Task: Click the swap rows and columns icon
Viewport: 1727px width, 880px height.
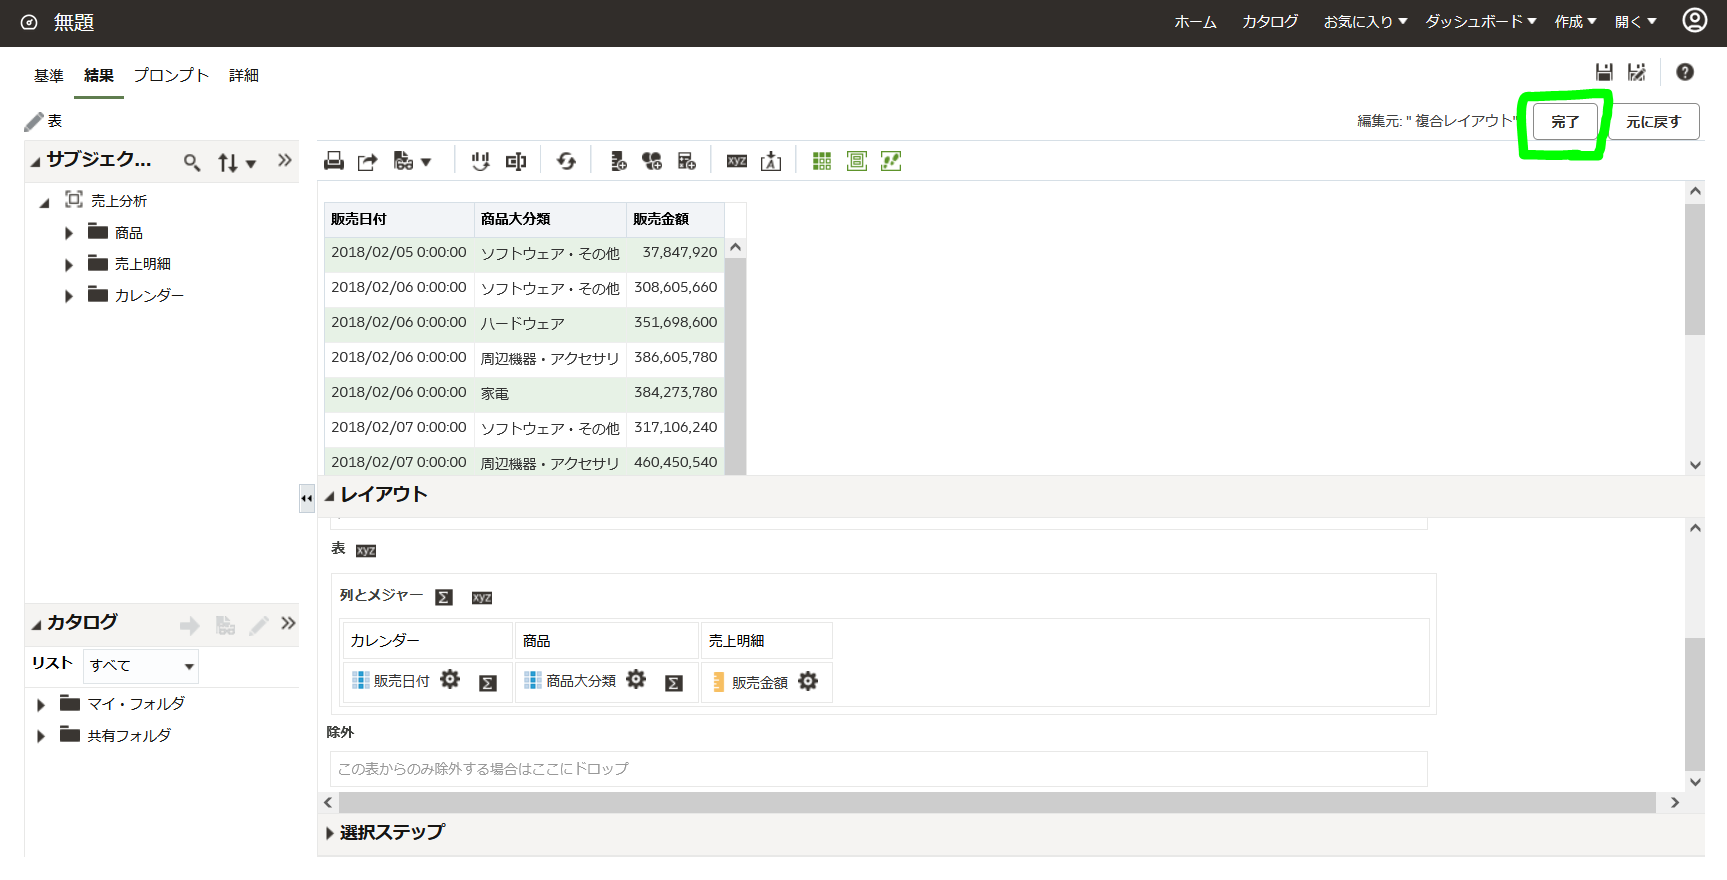Action: click(x=481, y=161)
